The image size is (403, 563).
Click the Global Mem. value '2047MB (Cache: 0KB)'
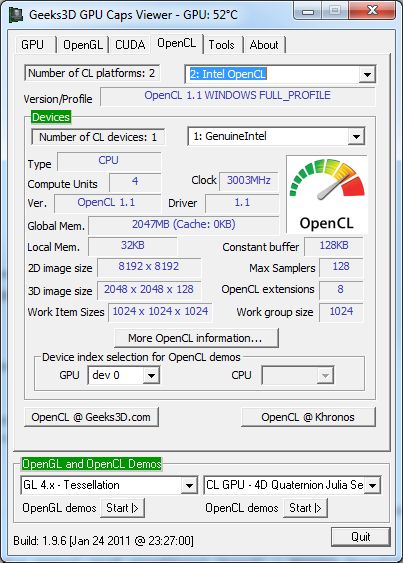pyautogui.click(x=184, y=225)
